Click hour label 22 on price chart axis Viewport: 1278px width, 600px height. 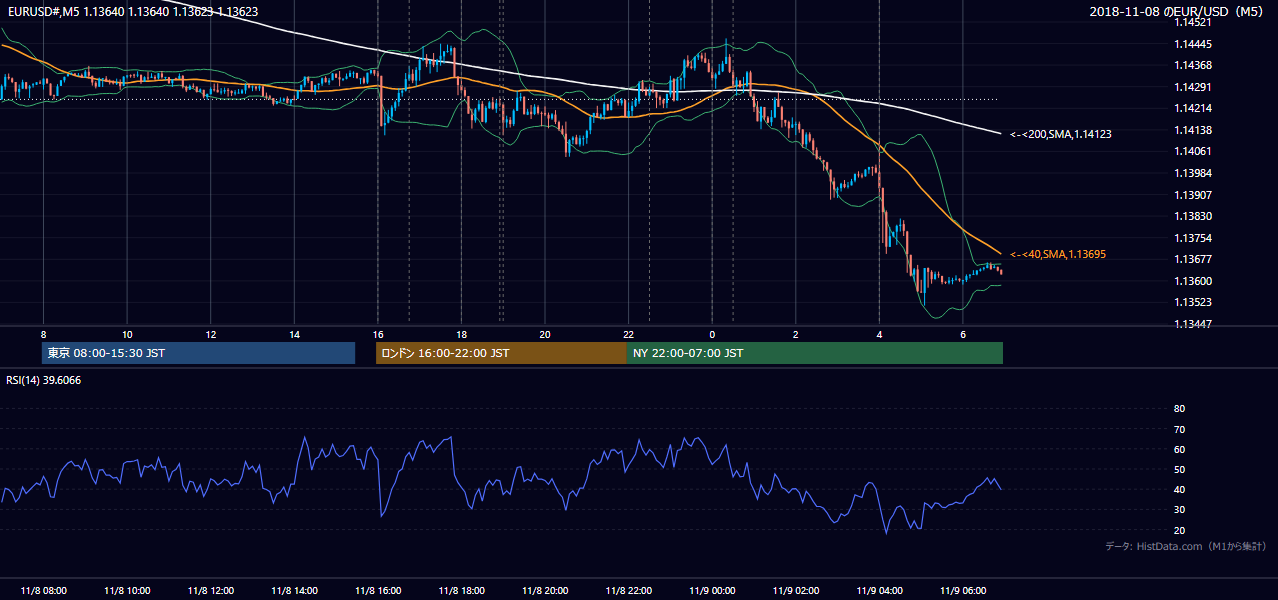click(628, 334)
